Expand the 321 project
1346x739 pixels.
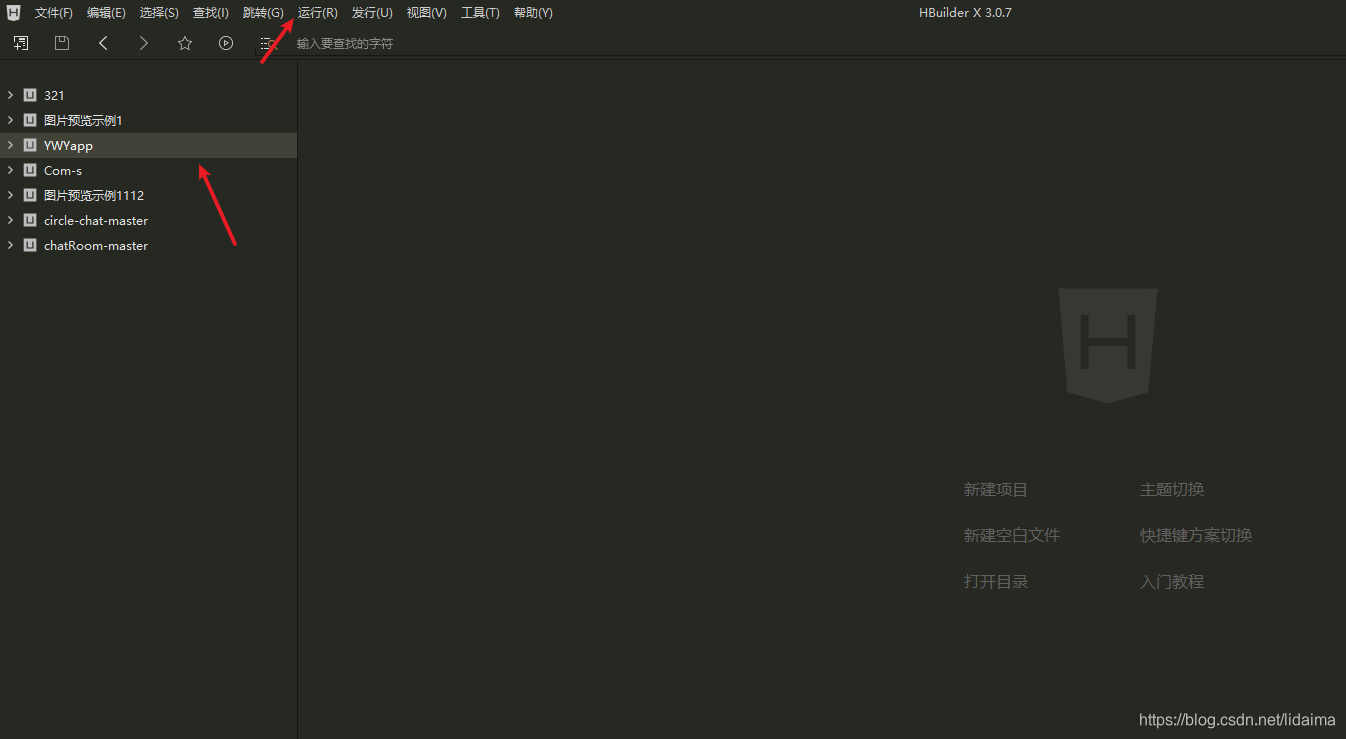click(10, 95)
